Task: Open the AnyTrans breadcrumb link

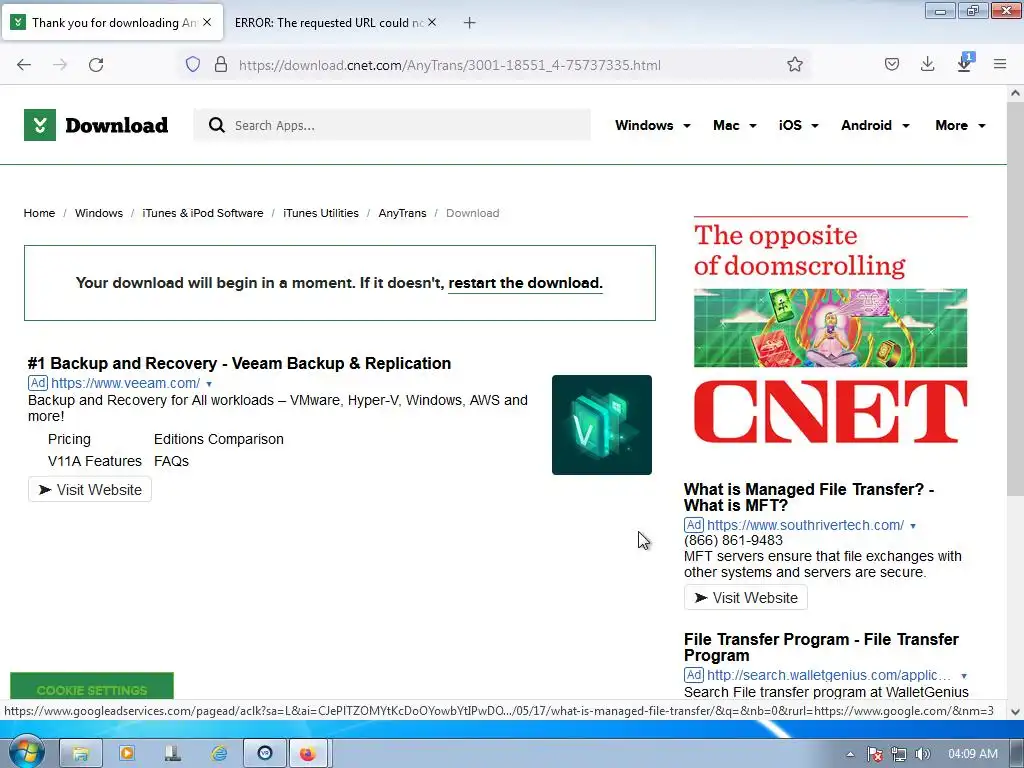Action: [402, 213]
